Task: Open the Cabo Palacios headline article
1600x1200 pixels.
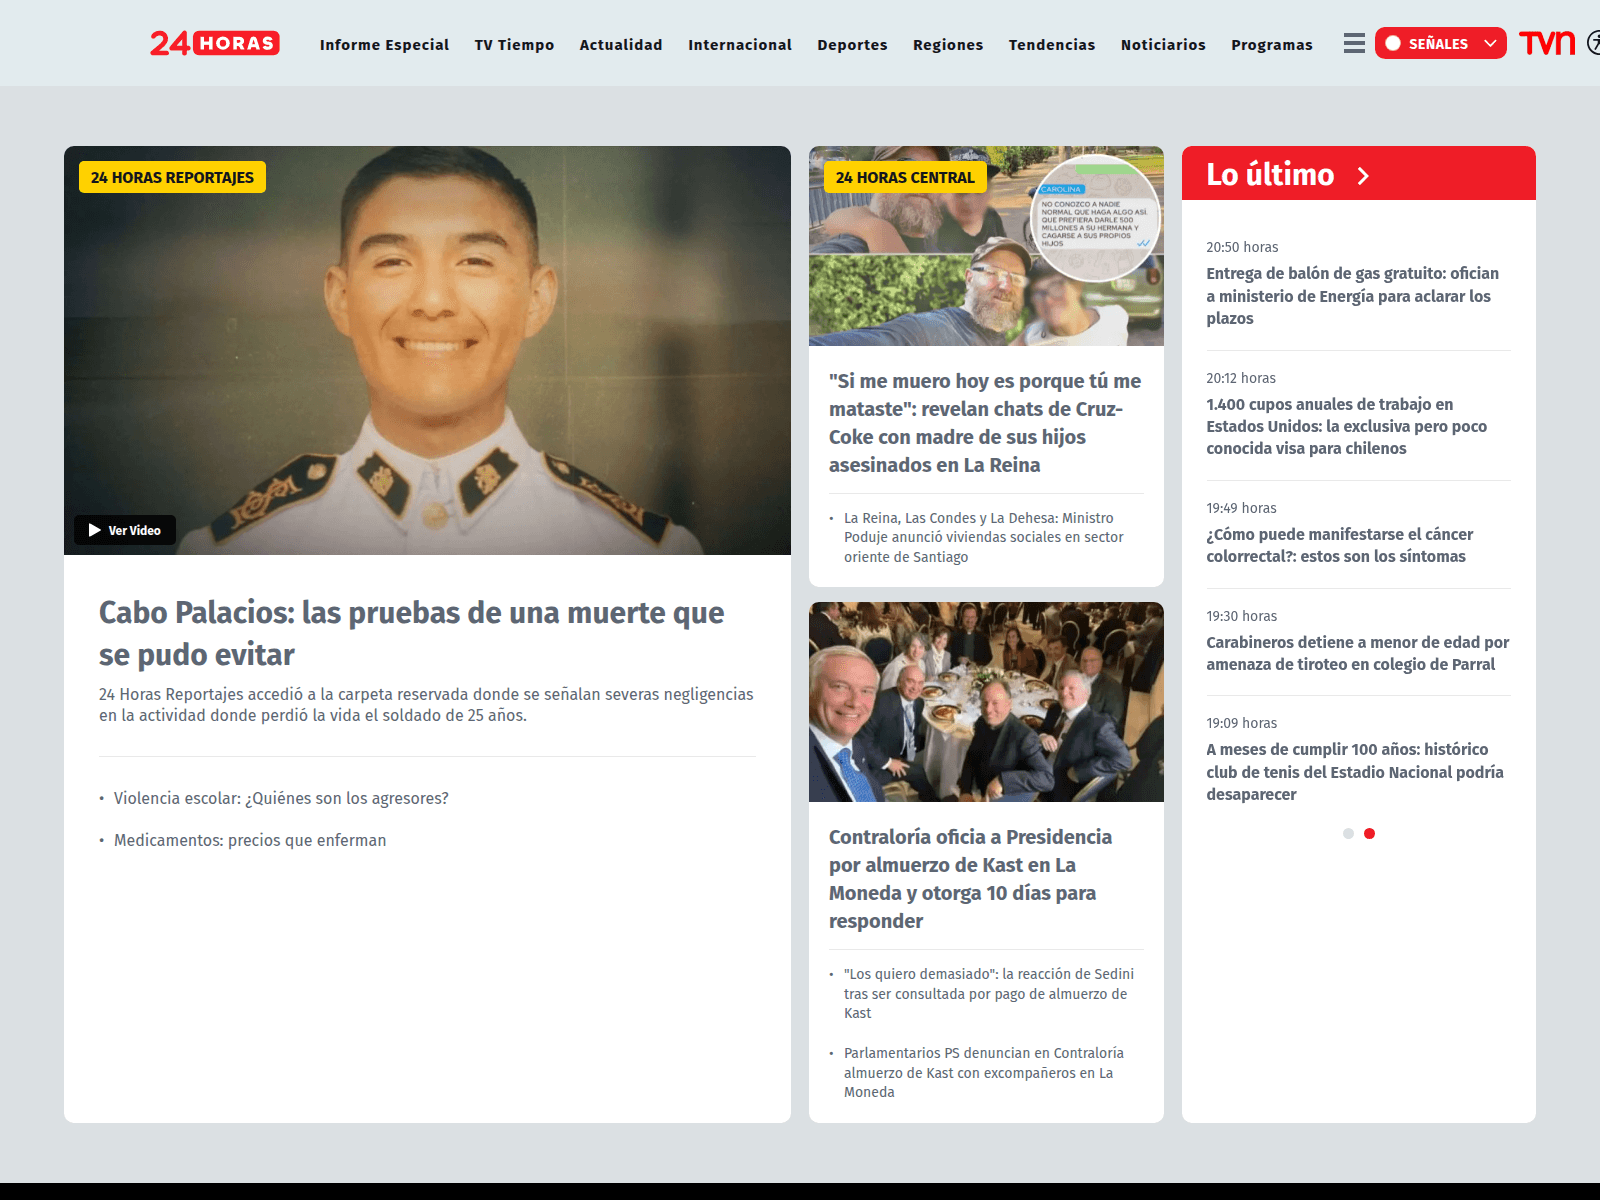Action: point(411,633)
